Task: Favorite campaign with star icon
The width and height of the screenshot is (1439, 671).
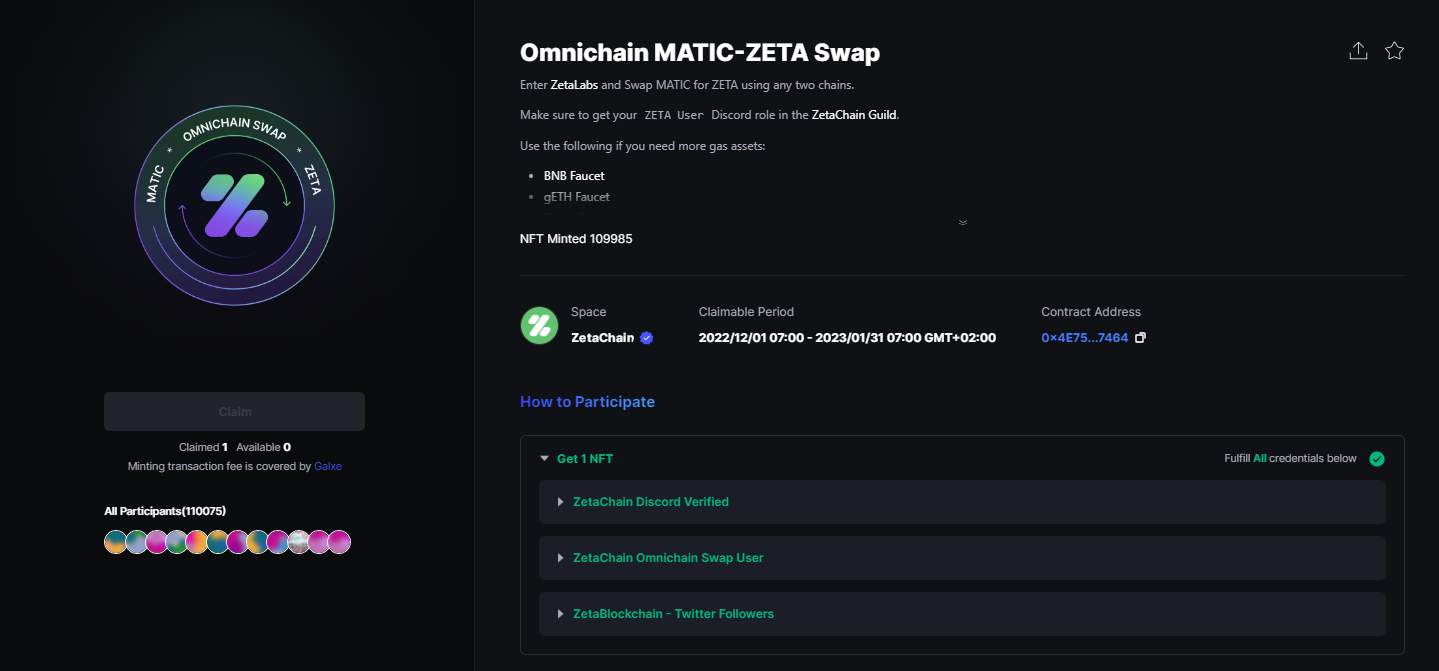Action: coord(1395,51)
